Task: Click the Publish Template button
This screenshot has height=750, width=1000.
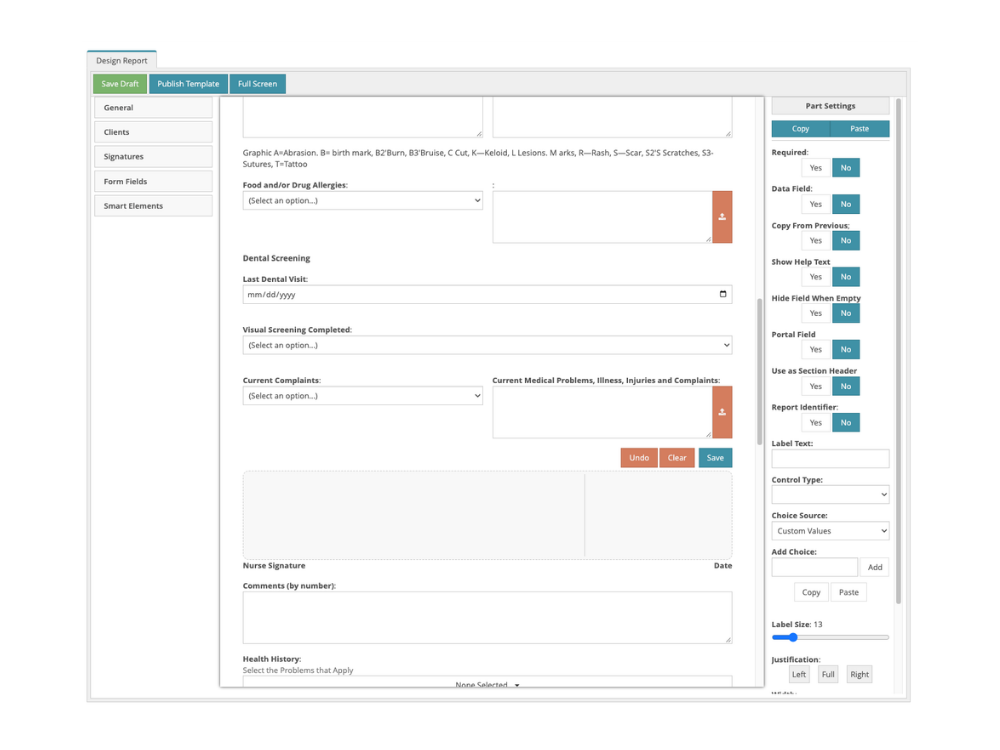Action: tap(188, 84)
